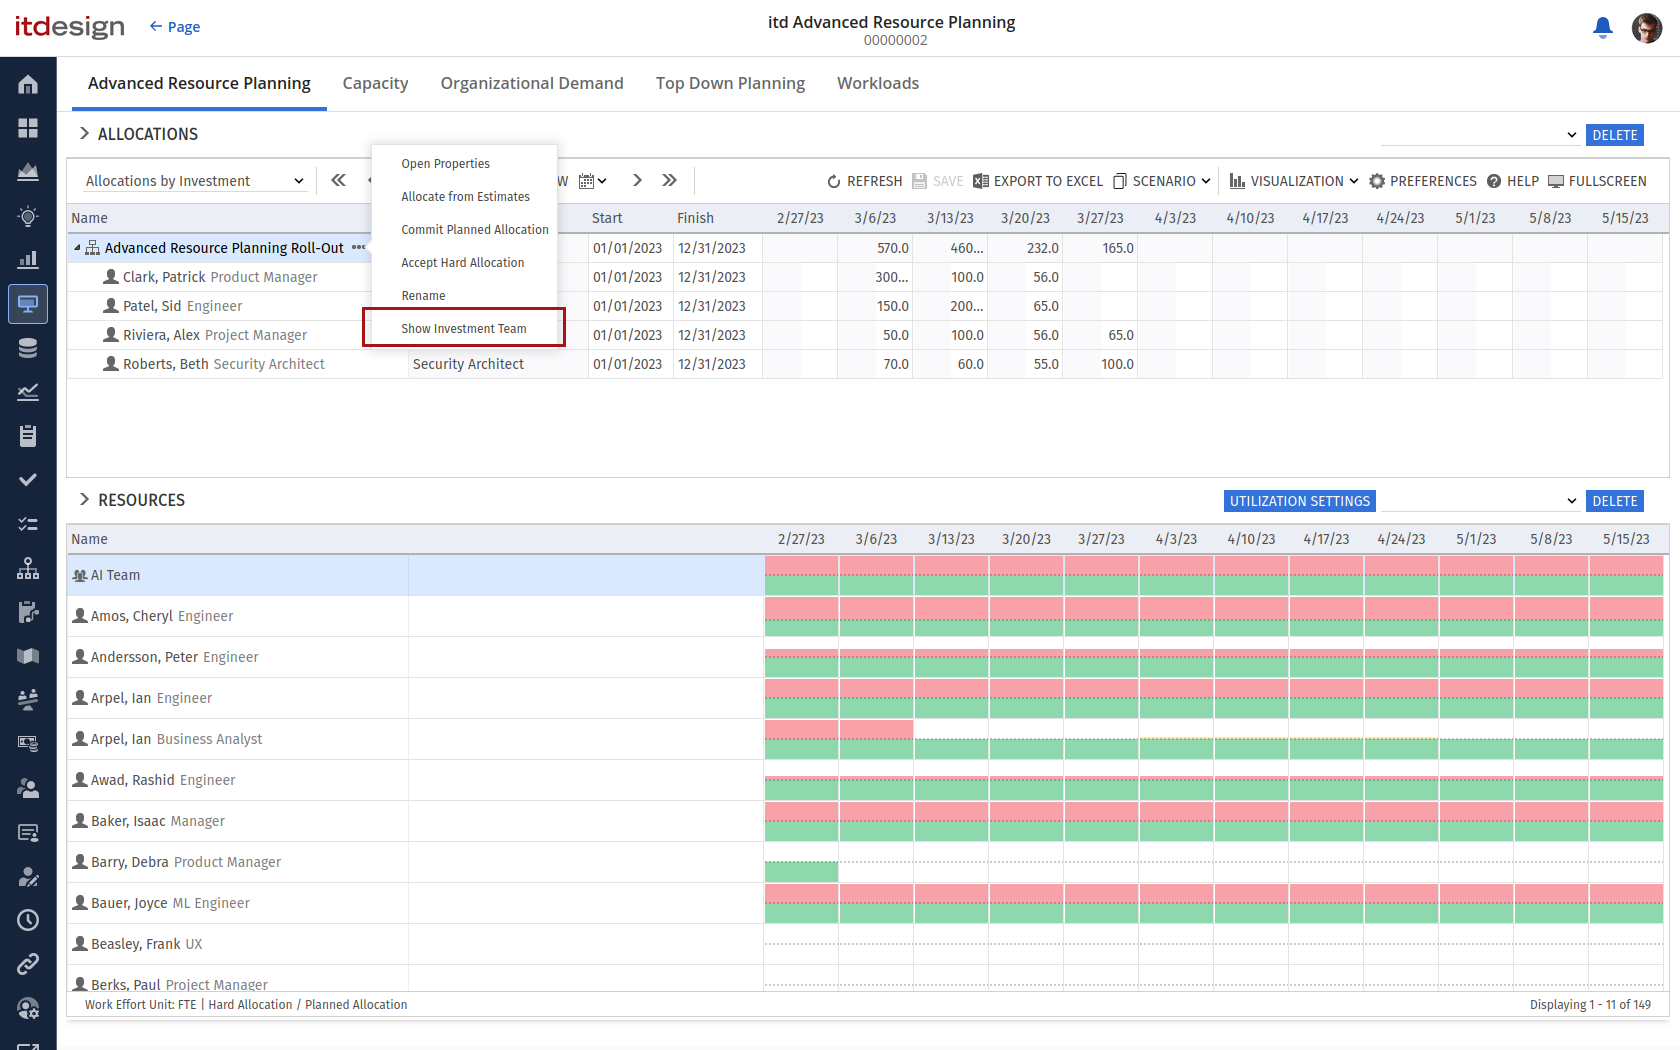Click Barry, Debra green bar for 2/27/23
Image resolution: width=1680 pixels, height=1050 pixels.
(x=801, y=872)
